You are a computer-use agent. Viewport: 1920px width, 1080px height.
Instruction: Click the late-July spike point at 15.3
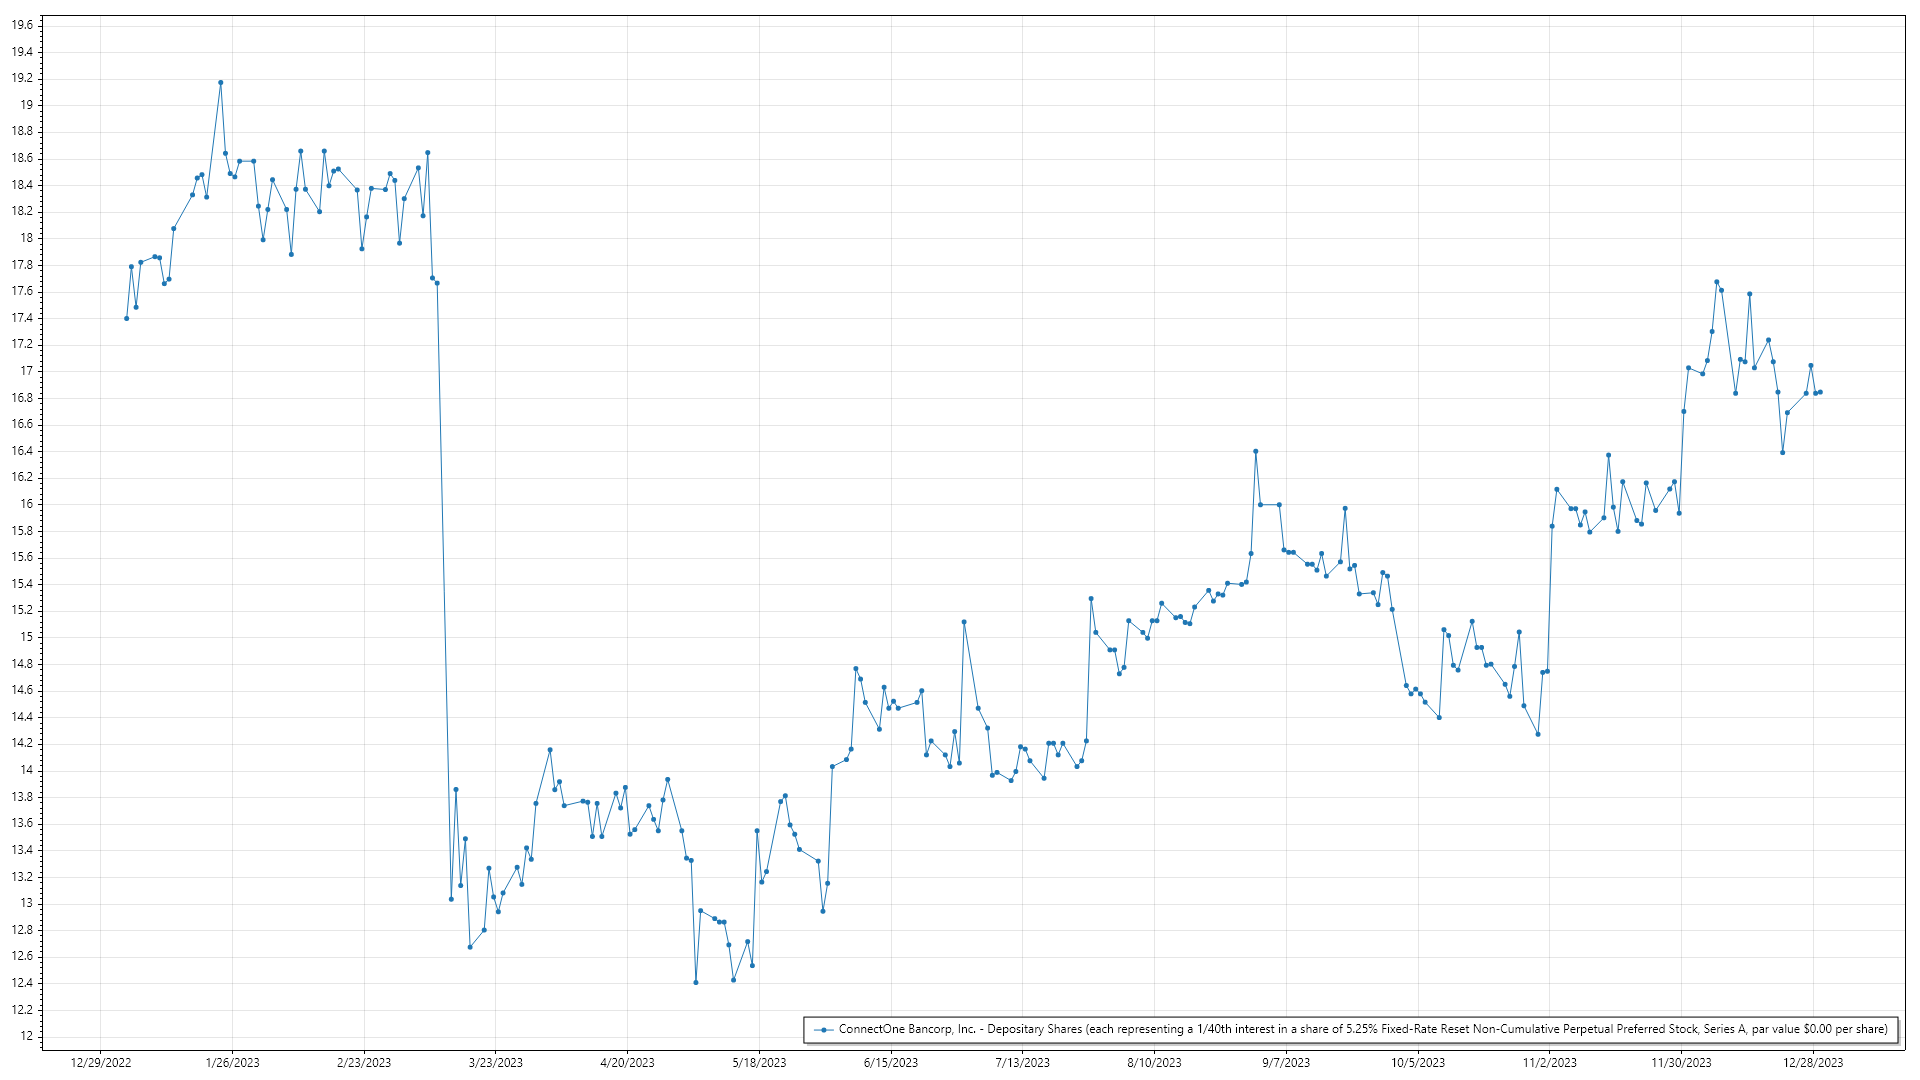[x=1091, y=598]
